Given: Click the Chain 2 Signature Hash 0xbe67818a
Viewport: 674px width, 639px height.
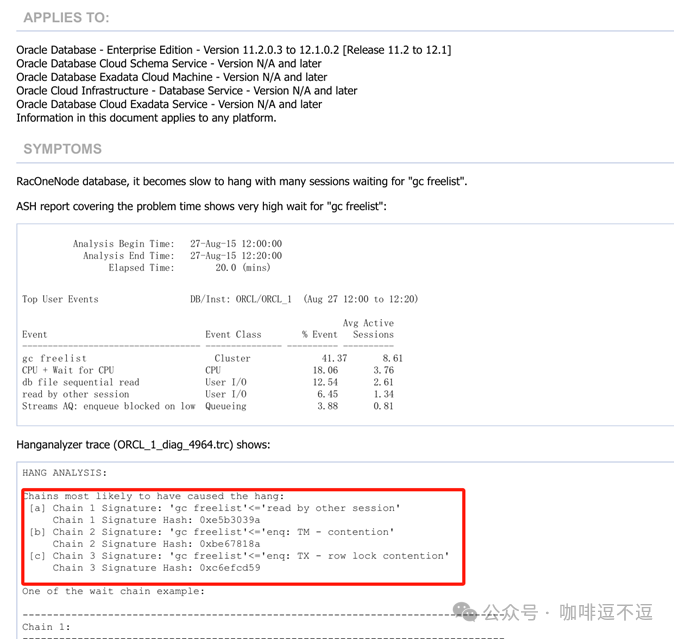Looking at the screenshot, I should click(156, 544).
